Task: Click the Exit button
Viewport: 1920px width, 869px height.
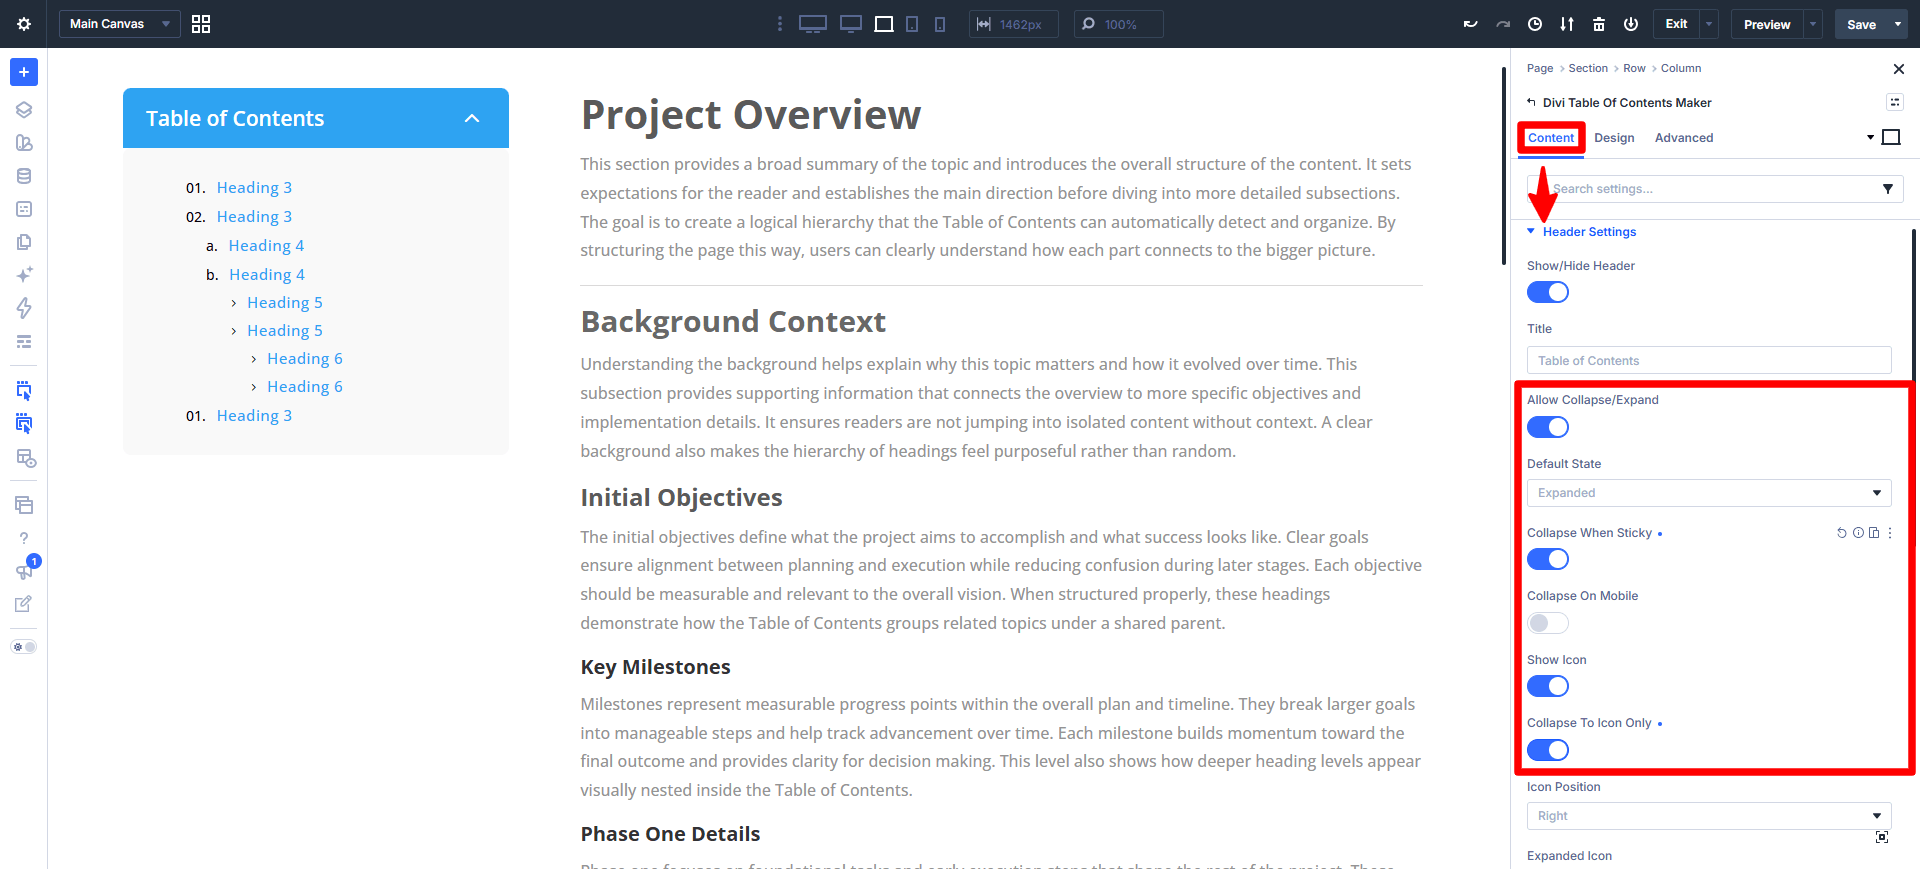Action: pos(1676,24)
